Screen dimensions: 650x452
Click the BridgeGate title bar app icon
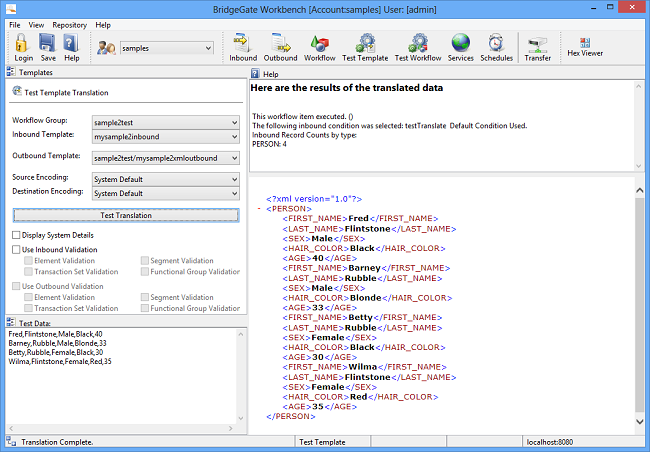11,8
